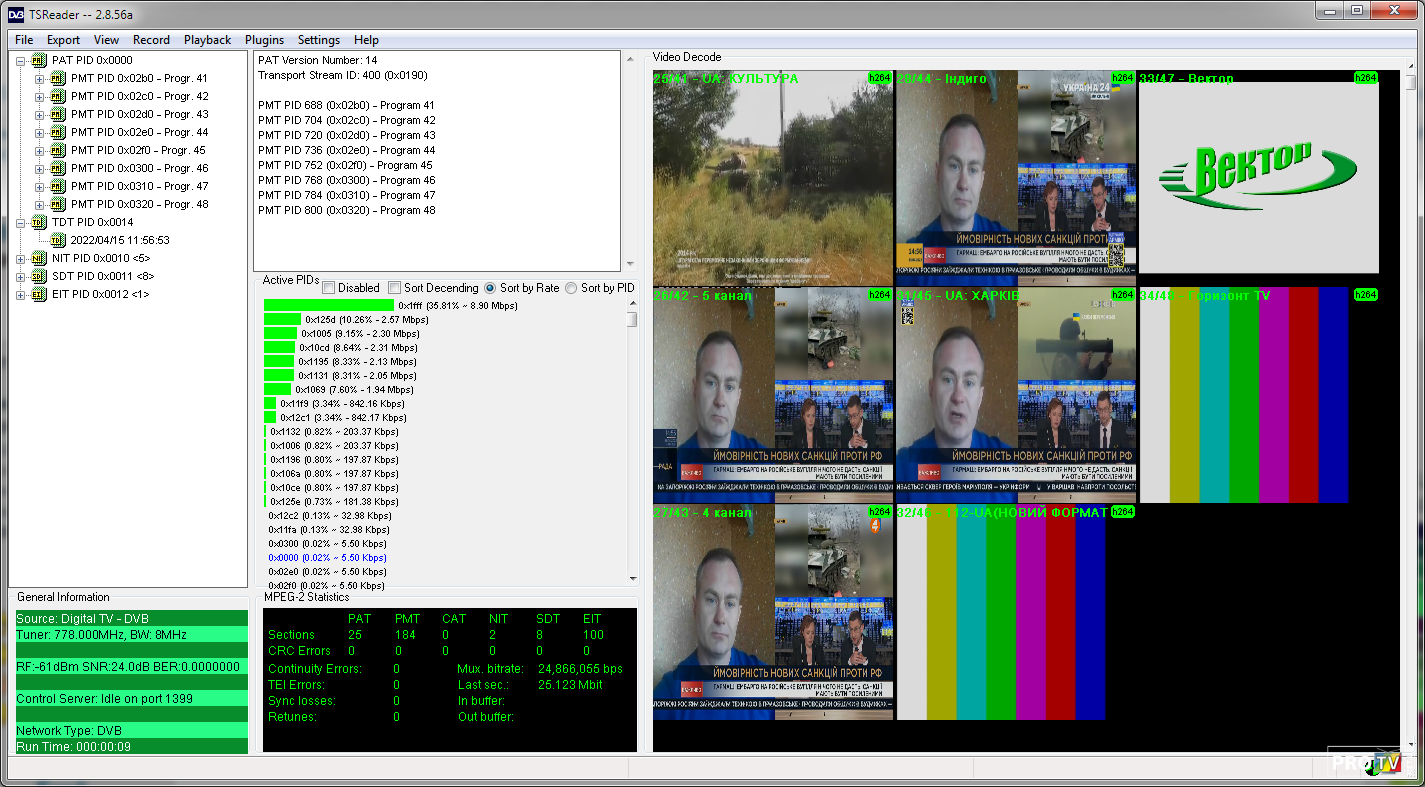Collapse the PAT PID 0x0000 tree node
The image size is (1425, 787).
21,60
